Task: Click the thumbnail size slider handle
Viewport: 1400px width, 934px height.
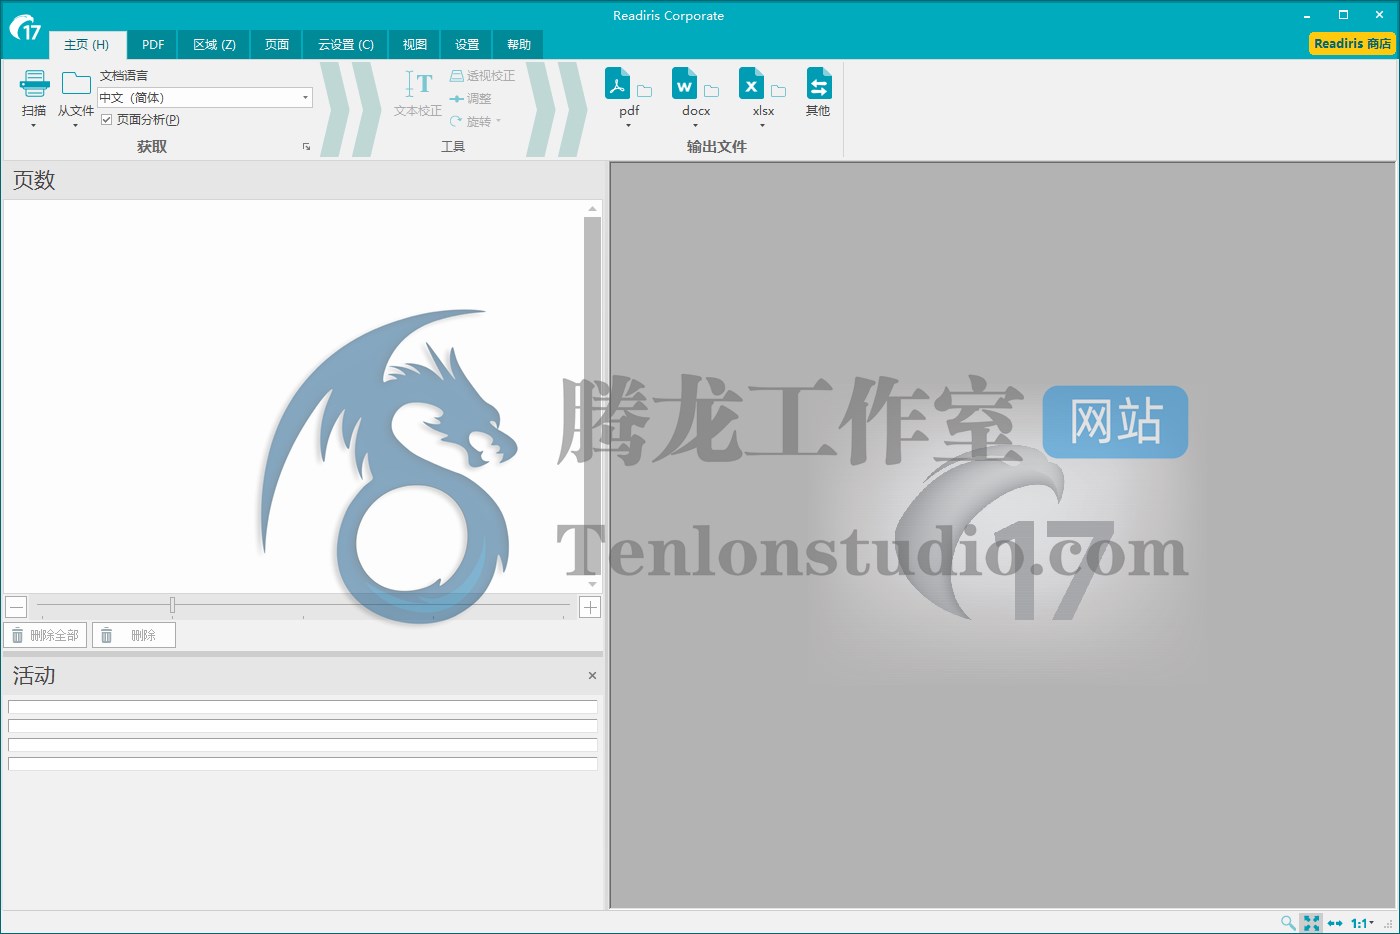Action: 172,605
